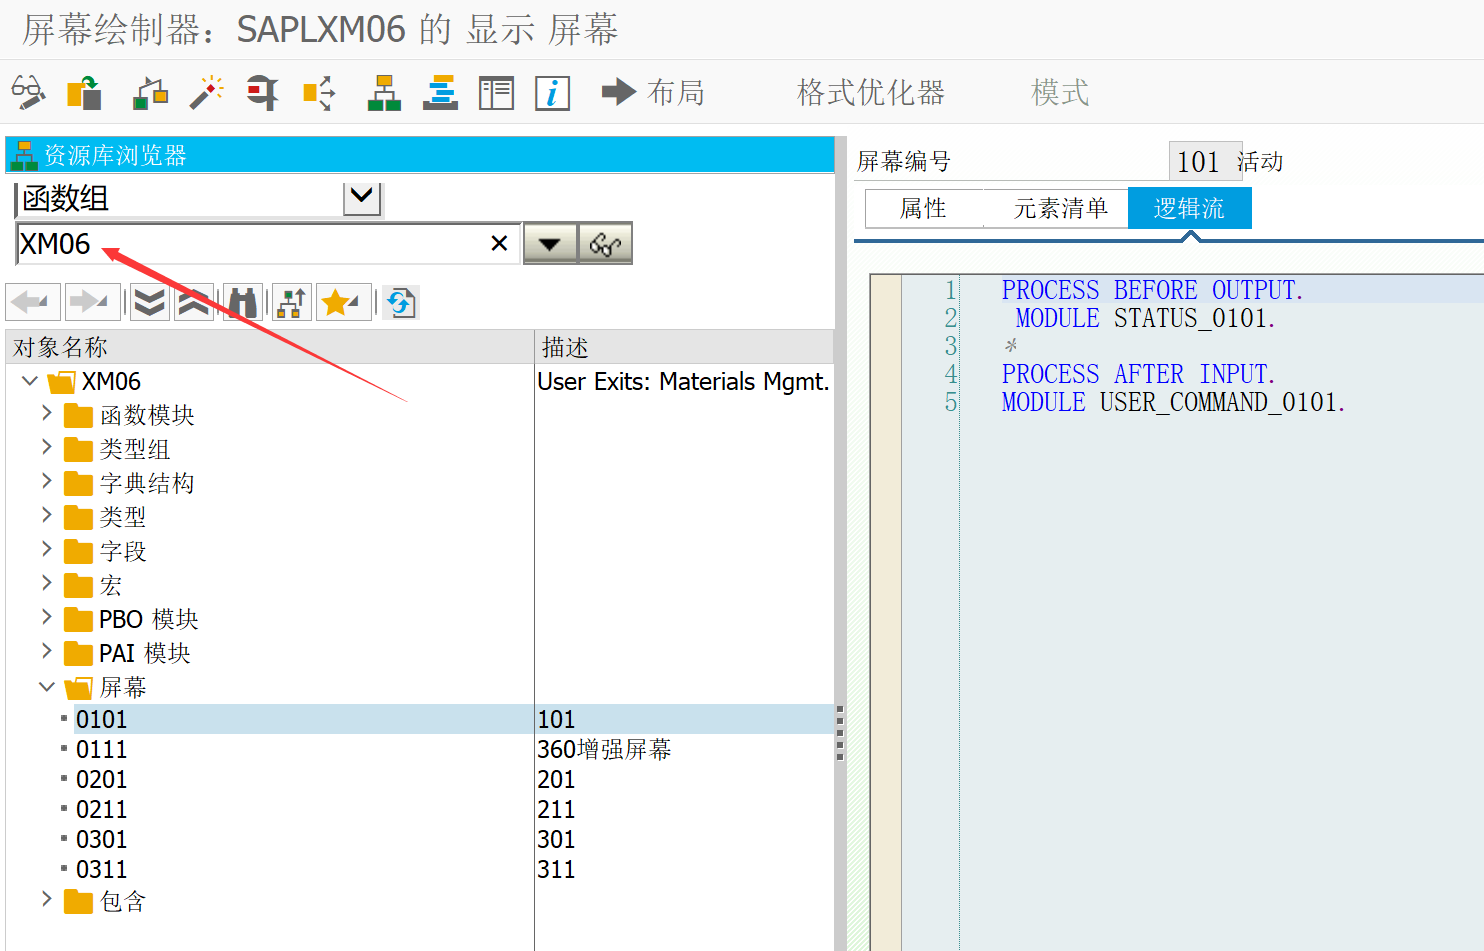Select screen 0111 in the tree
This screenshot has height=951, width=1484.
coord(101,749)
